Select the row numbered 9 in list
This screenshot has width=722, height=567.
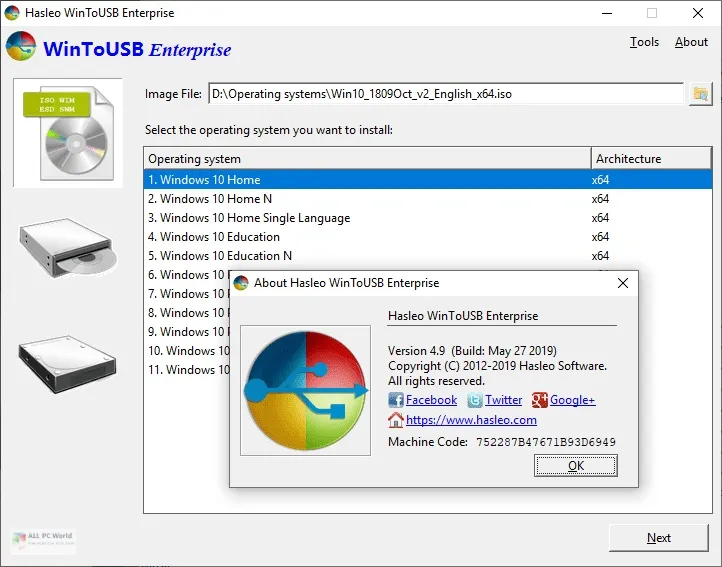coord(187,332)
